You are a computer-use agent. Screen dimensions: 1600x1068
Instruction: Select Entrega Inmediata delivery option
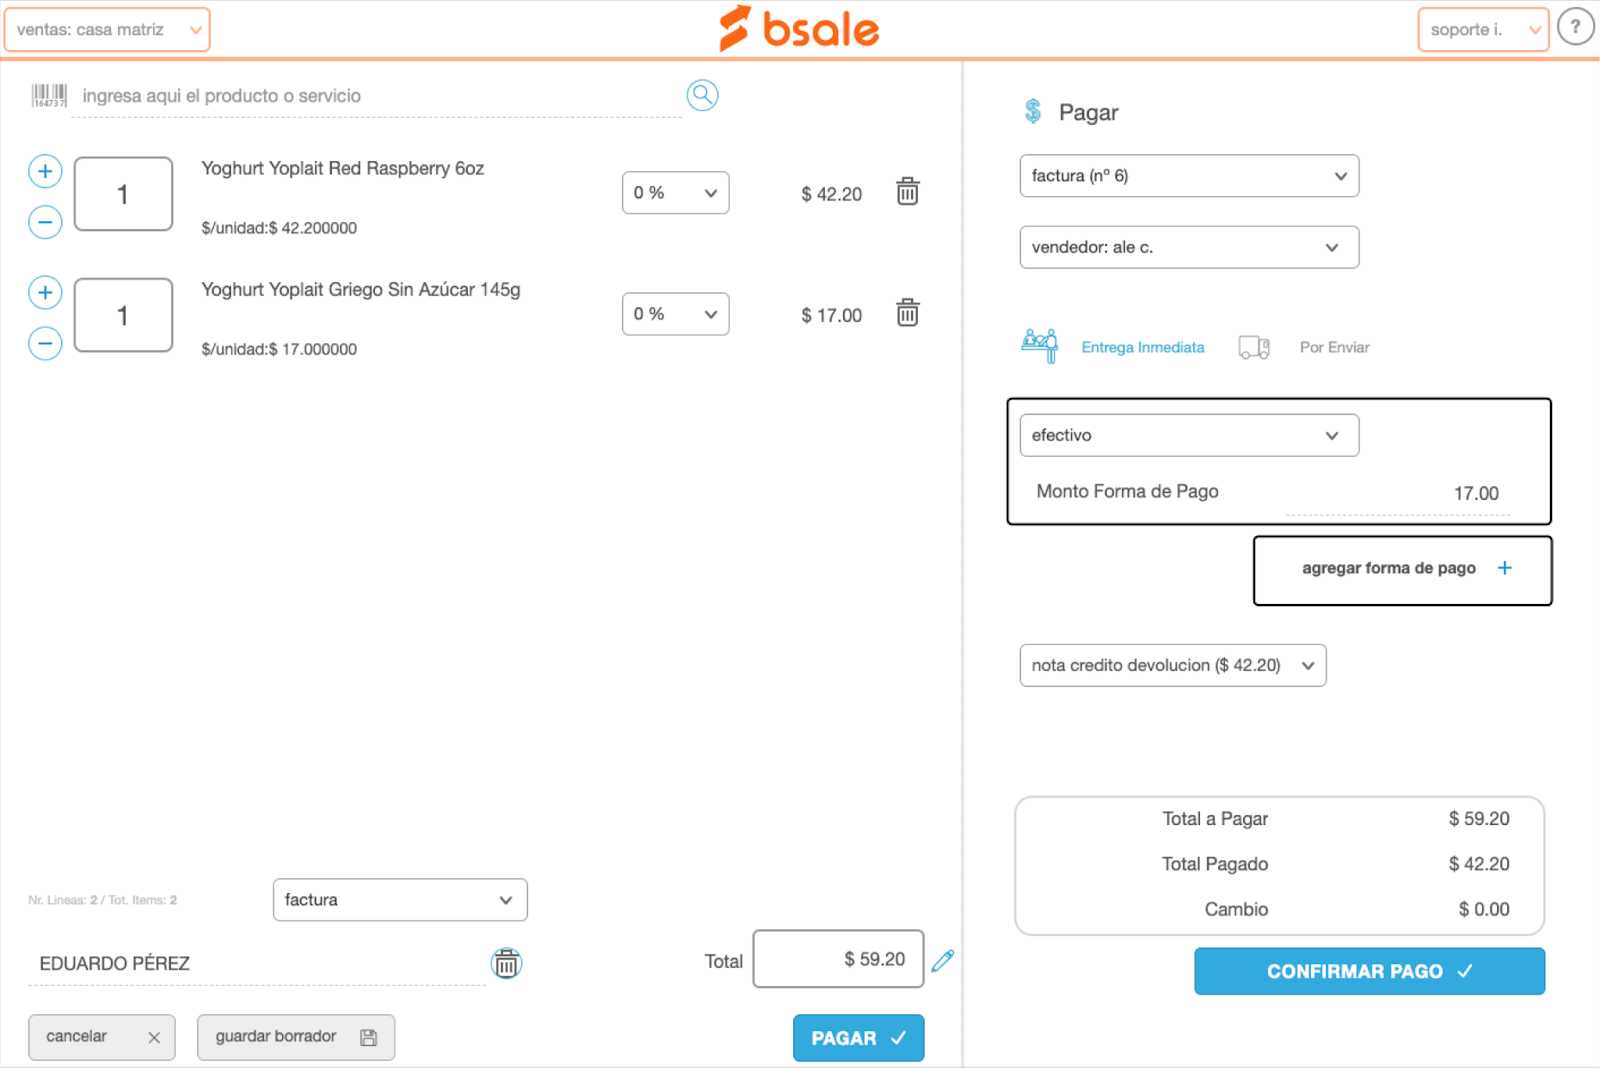point(1142,347)
